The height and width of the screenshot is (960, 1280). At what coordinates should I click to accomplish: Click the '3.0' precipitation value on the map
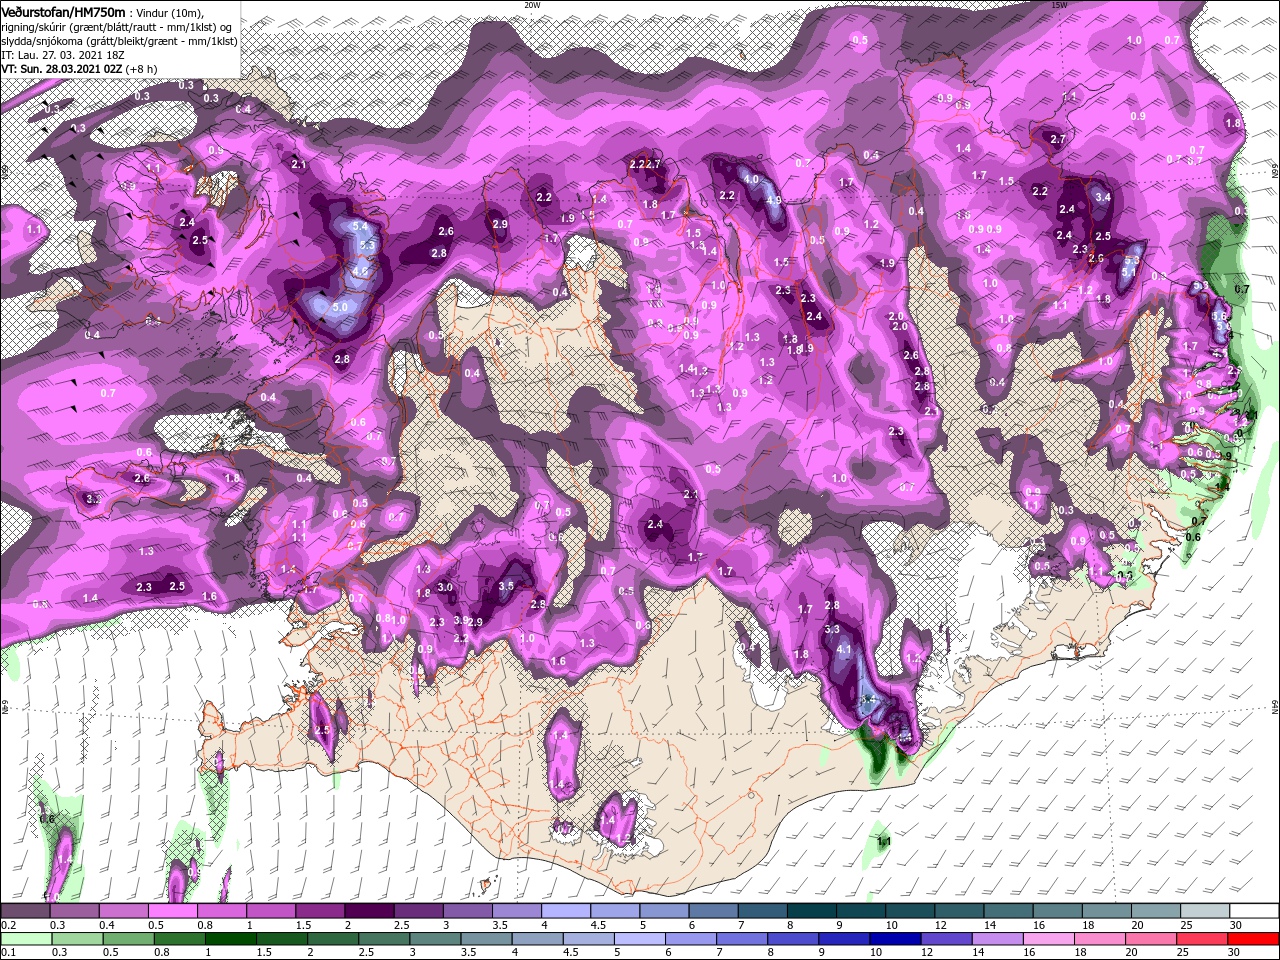click(446, 587)
